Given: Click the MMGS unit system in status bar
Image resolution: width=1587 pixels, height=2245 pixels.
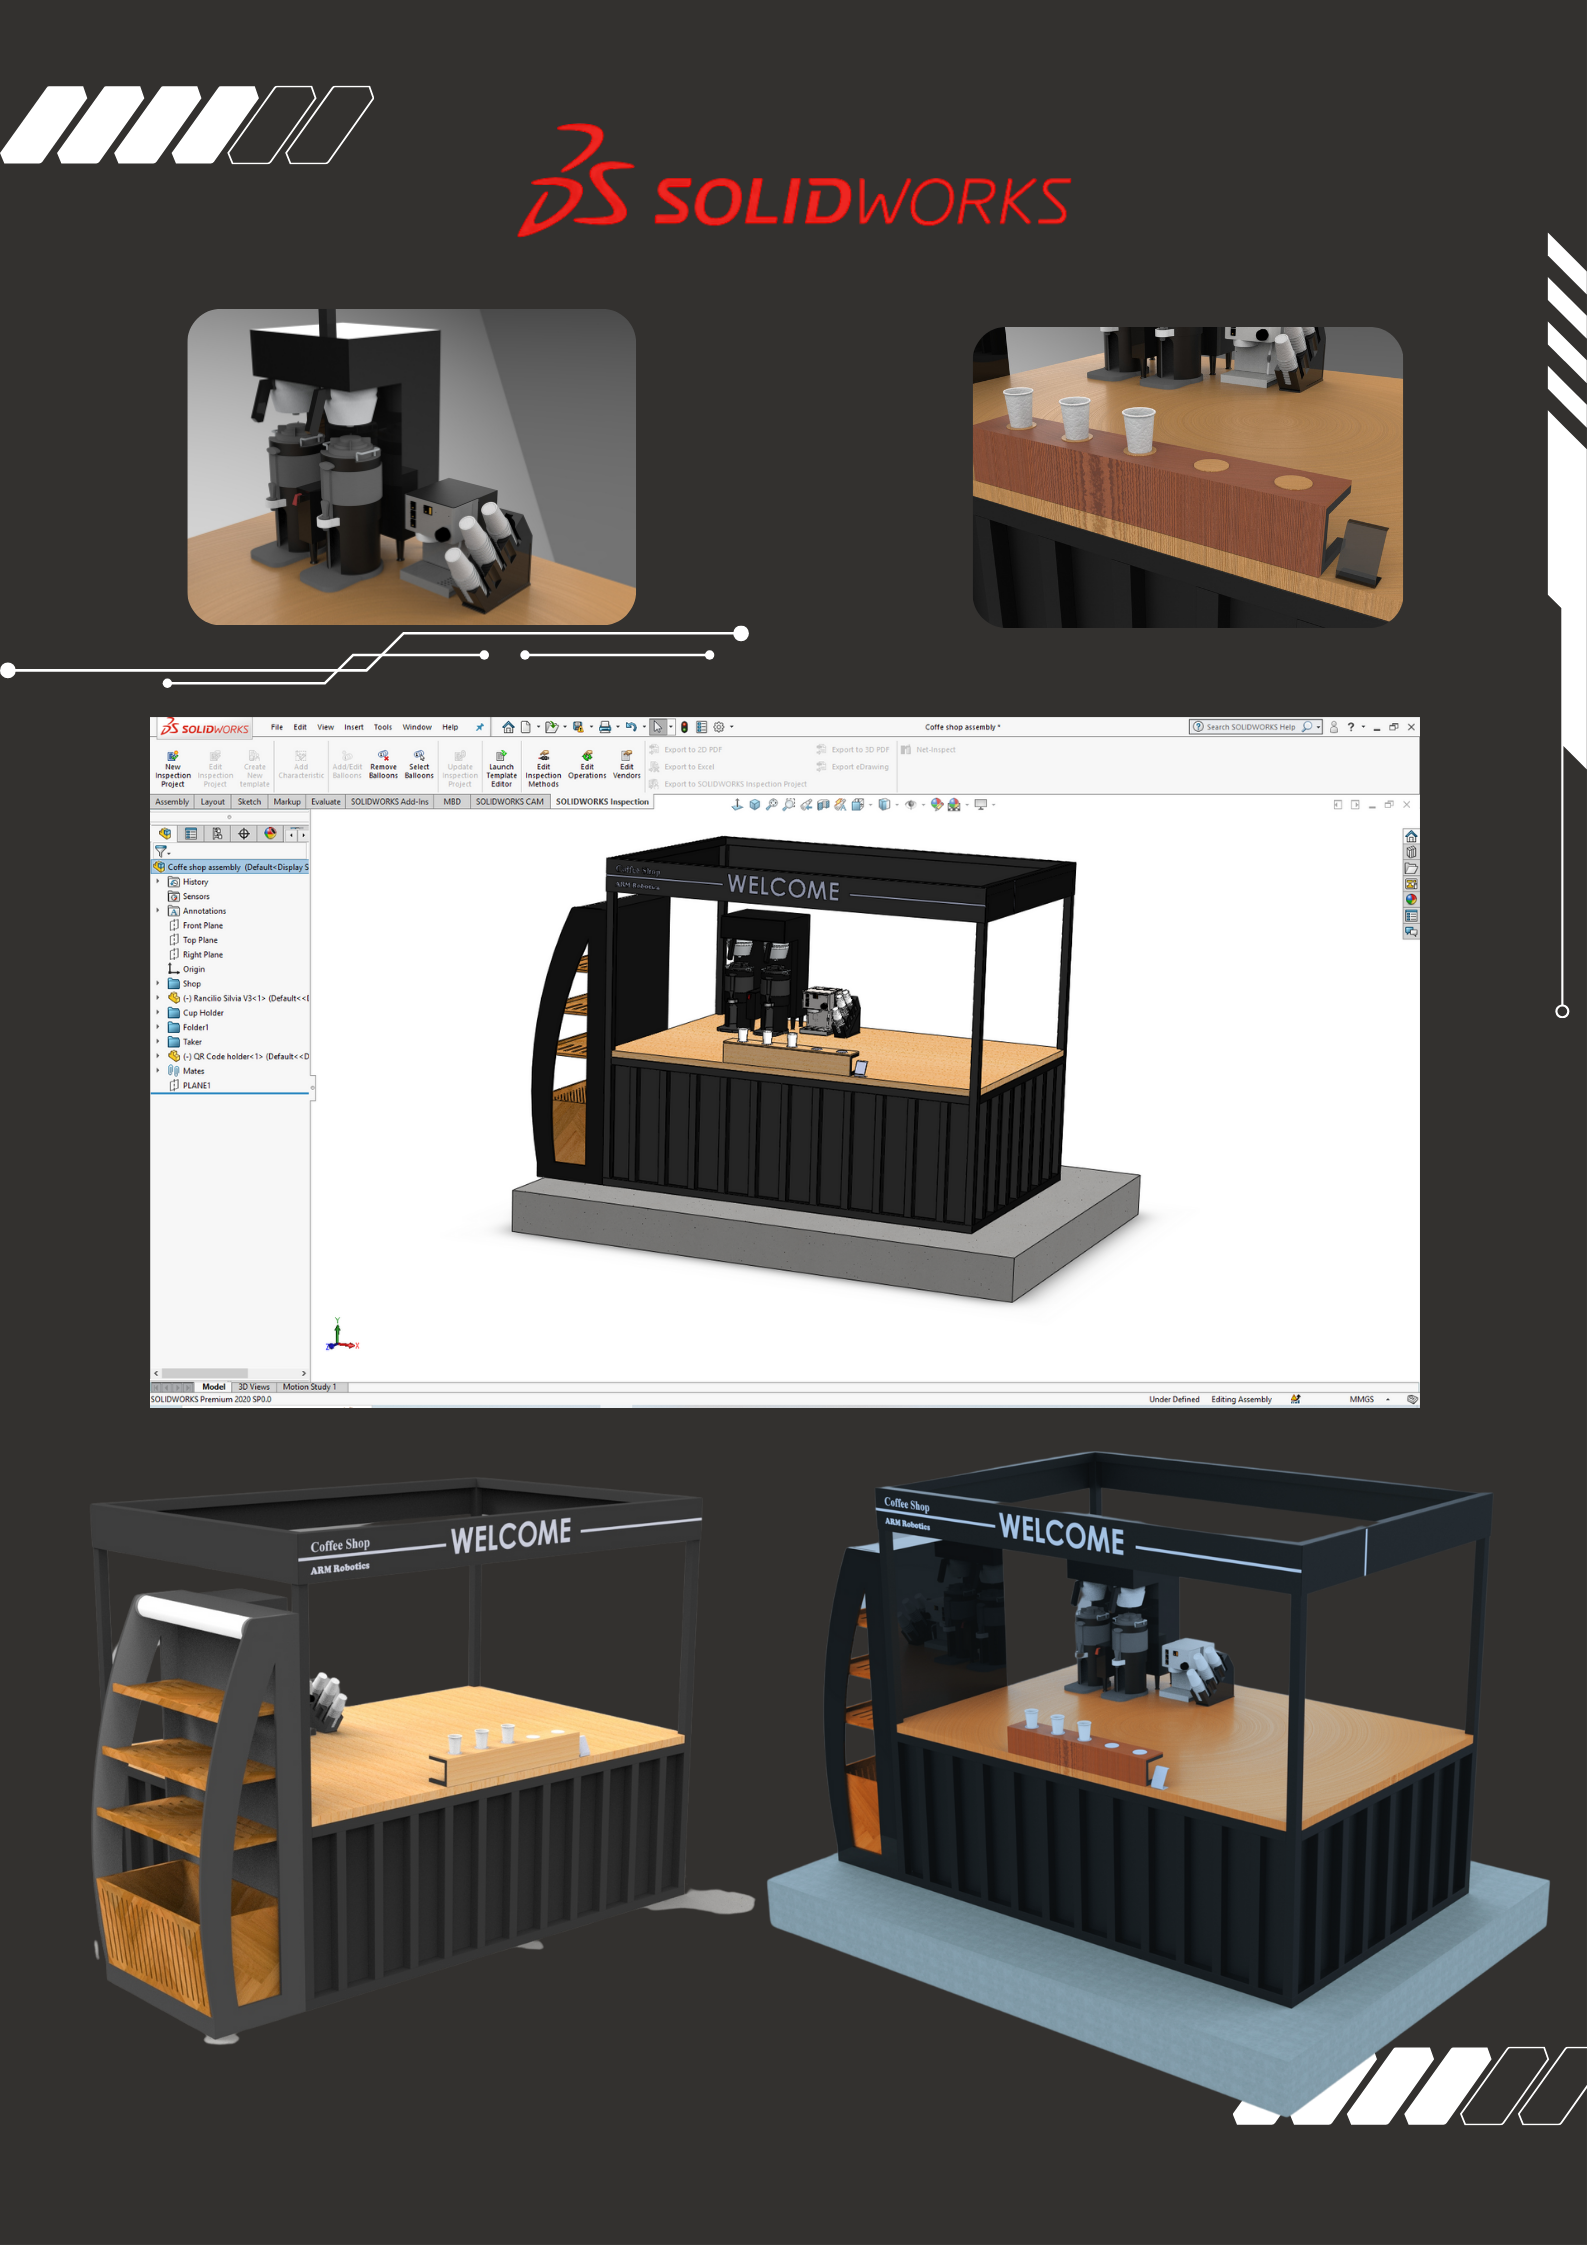Looking at the screenshot, I should tap(1361, 1400).
